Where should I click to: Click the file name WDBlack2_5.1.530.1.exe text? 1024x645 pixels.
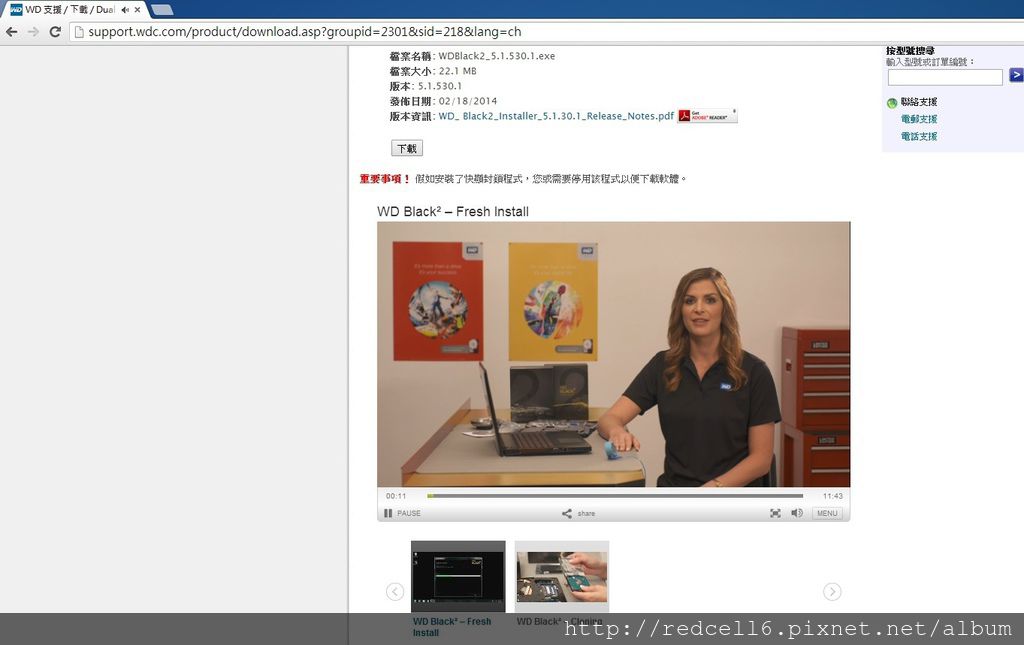[496, 56]
